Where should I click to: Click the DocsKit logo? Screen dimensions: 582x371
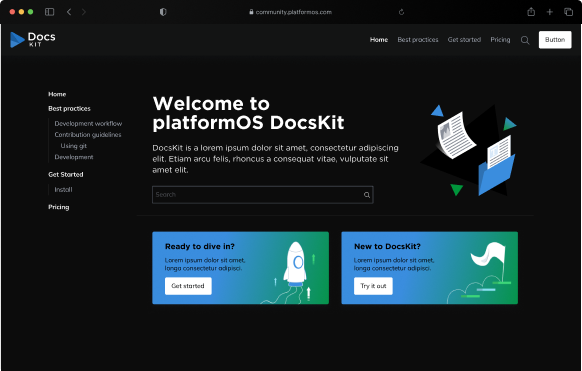pos(33,39)
